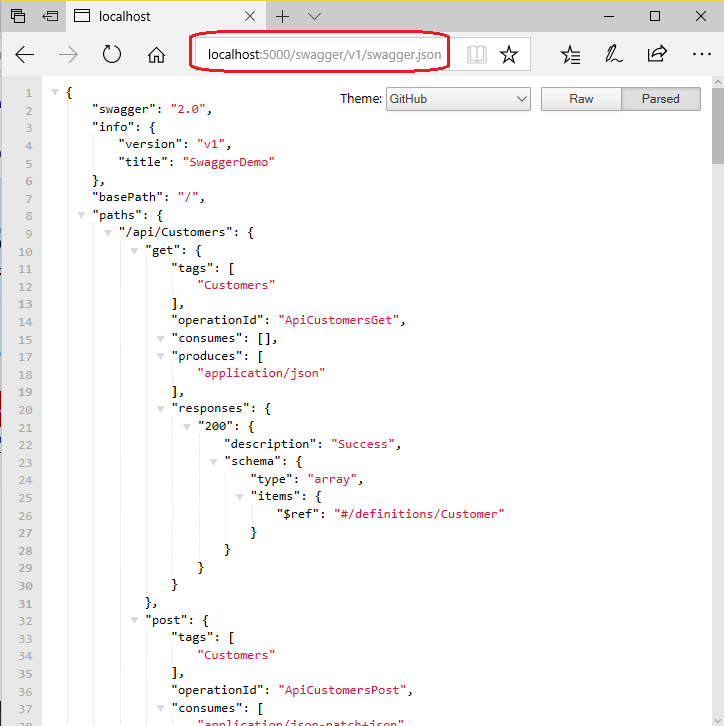Open the tab preview chevron

314,16
